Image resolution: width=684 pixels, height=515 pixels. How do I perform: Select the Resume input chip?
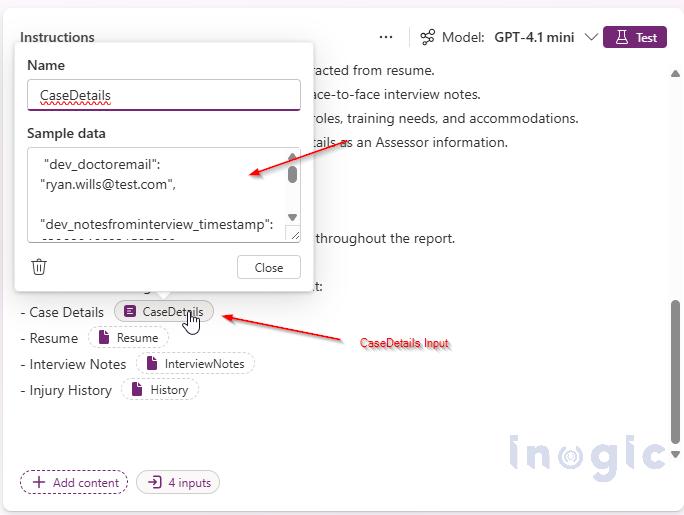[x=128, y=338]
